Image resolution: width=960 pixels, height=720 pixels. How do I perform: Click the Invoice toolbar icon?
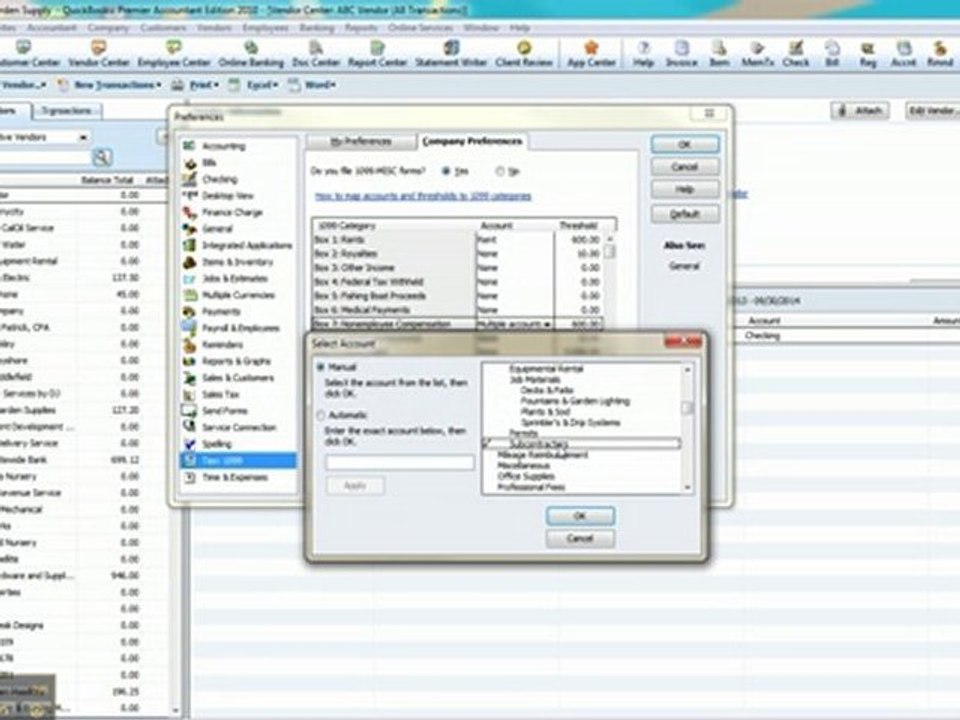681,54
